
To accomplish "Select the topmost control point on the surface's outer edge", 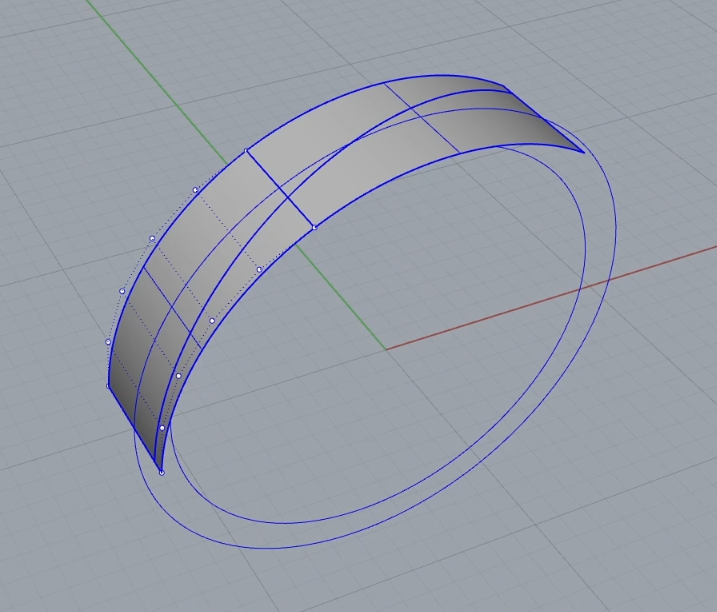I will coord(246,151).
